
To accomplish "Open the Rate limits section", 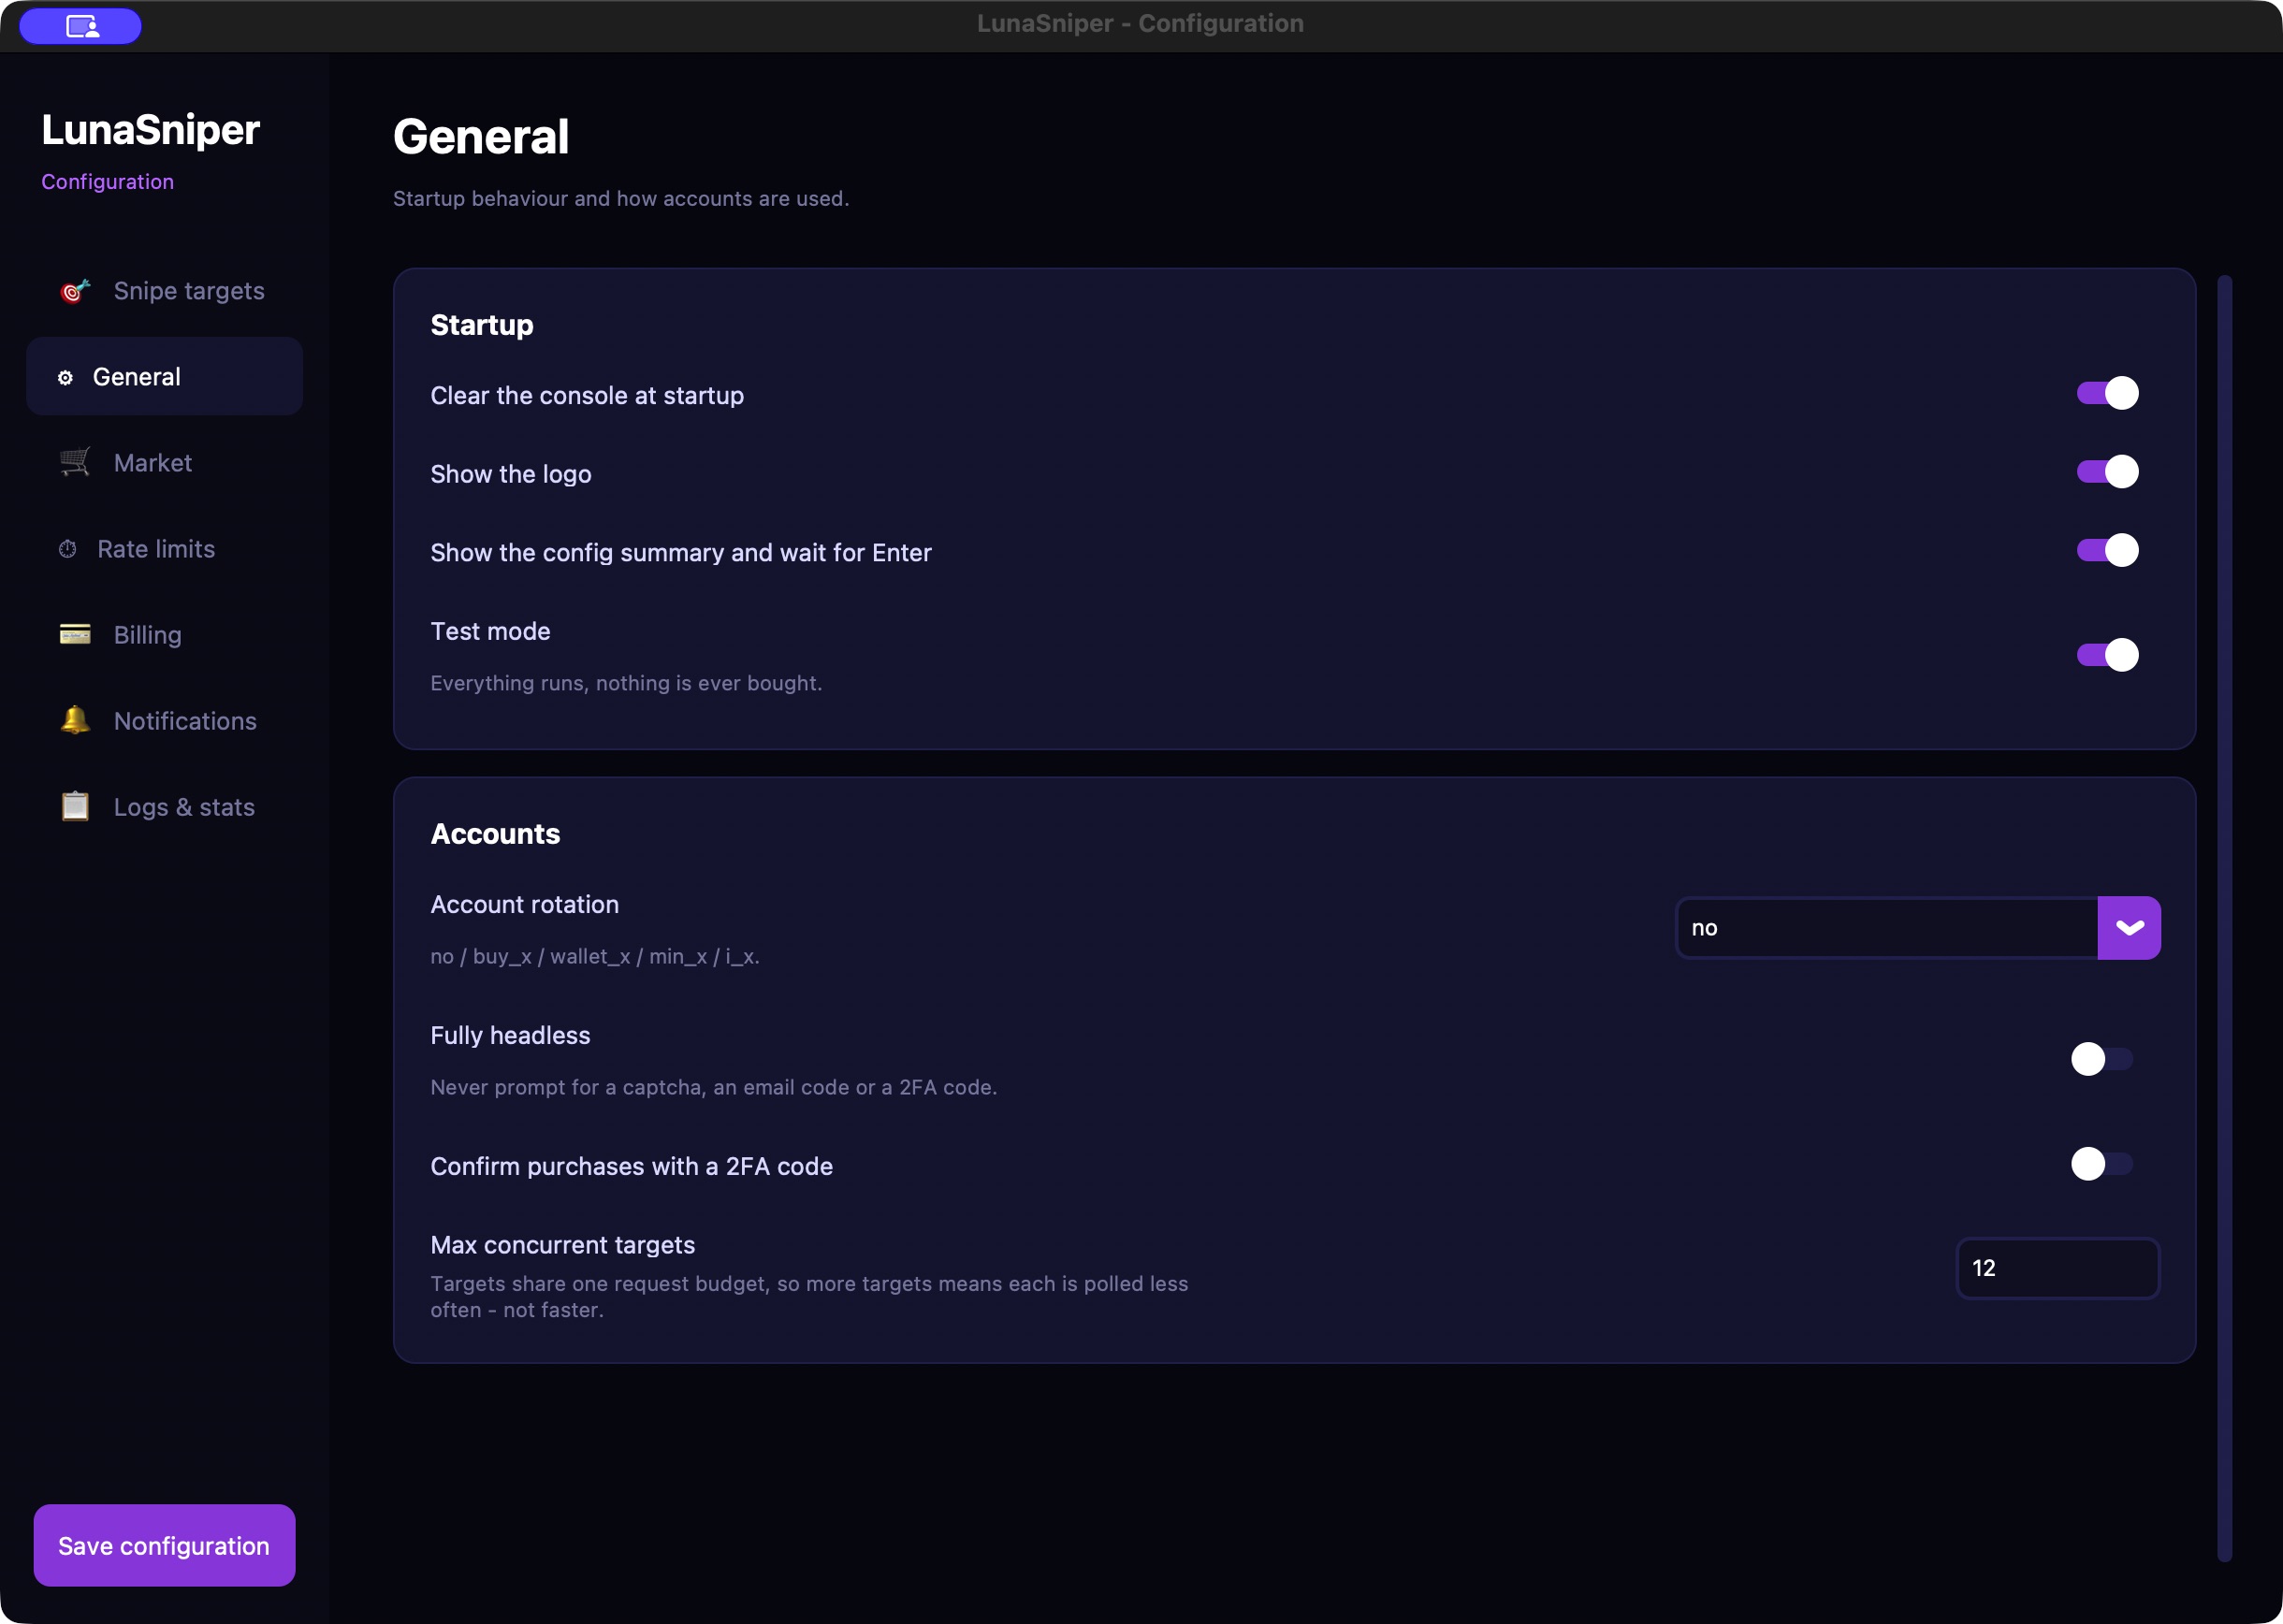I will click(165, 549).
